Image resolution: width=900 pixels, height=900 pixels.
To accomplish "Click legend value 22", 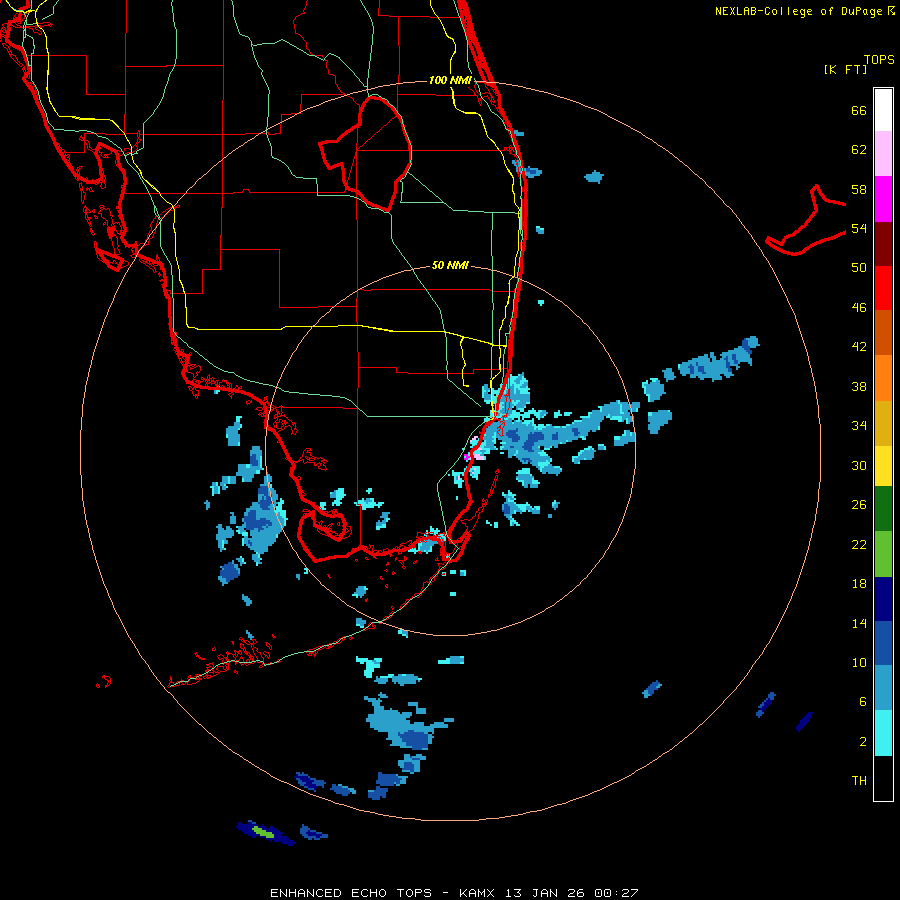I will [x=859, y=545].
